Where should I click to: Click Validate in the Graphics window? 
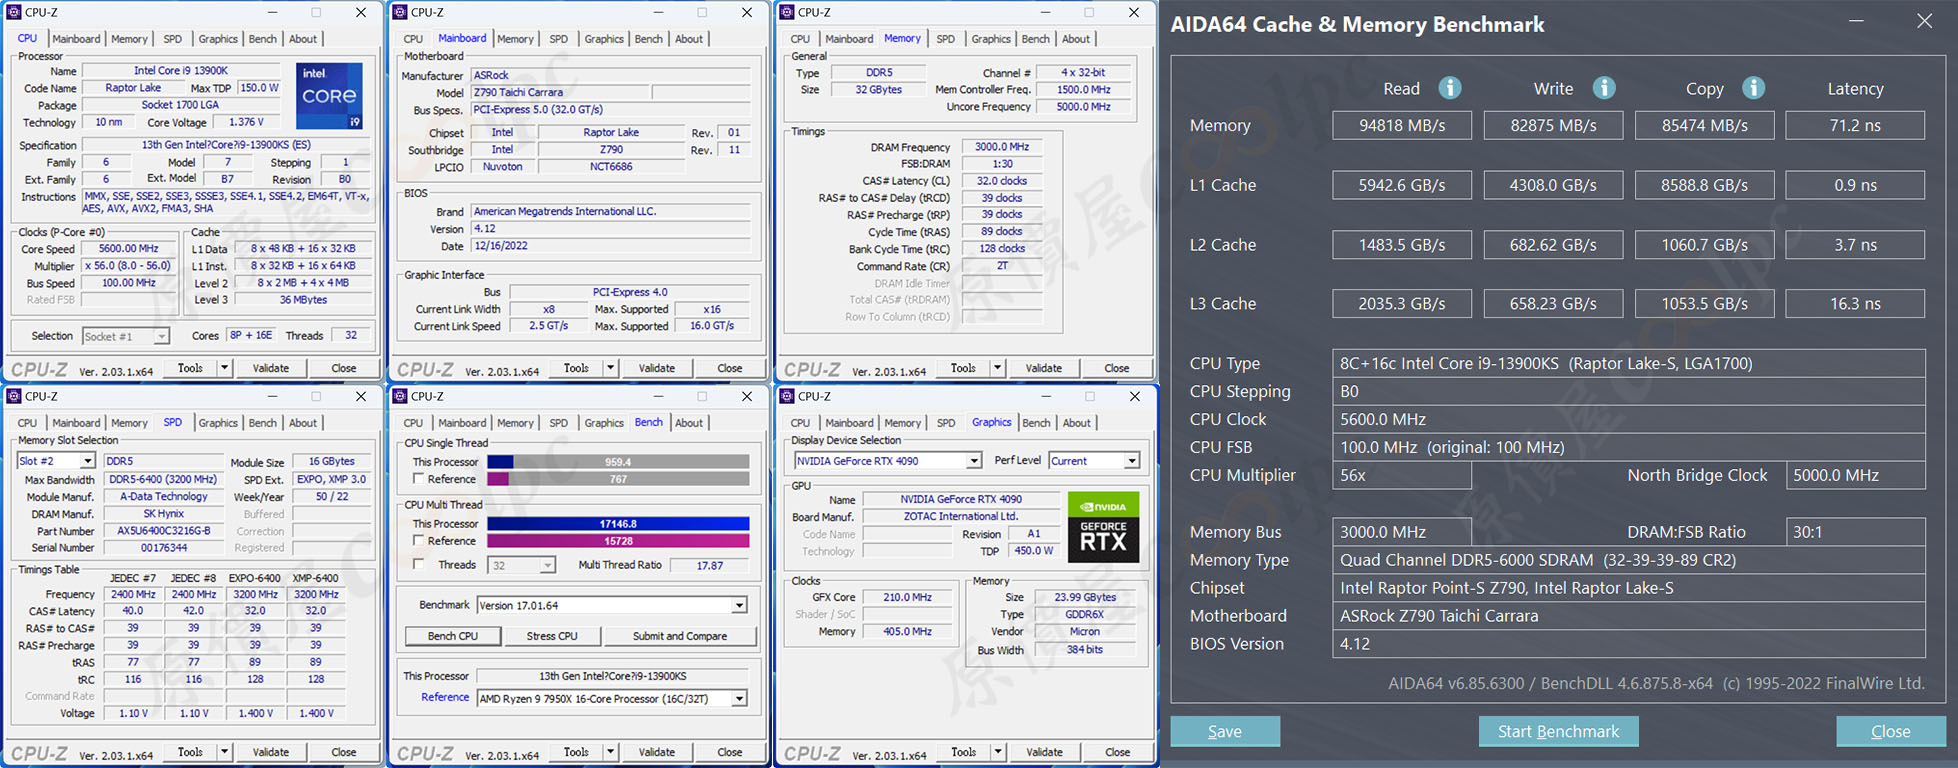[1044, 752]
